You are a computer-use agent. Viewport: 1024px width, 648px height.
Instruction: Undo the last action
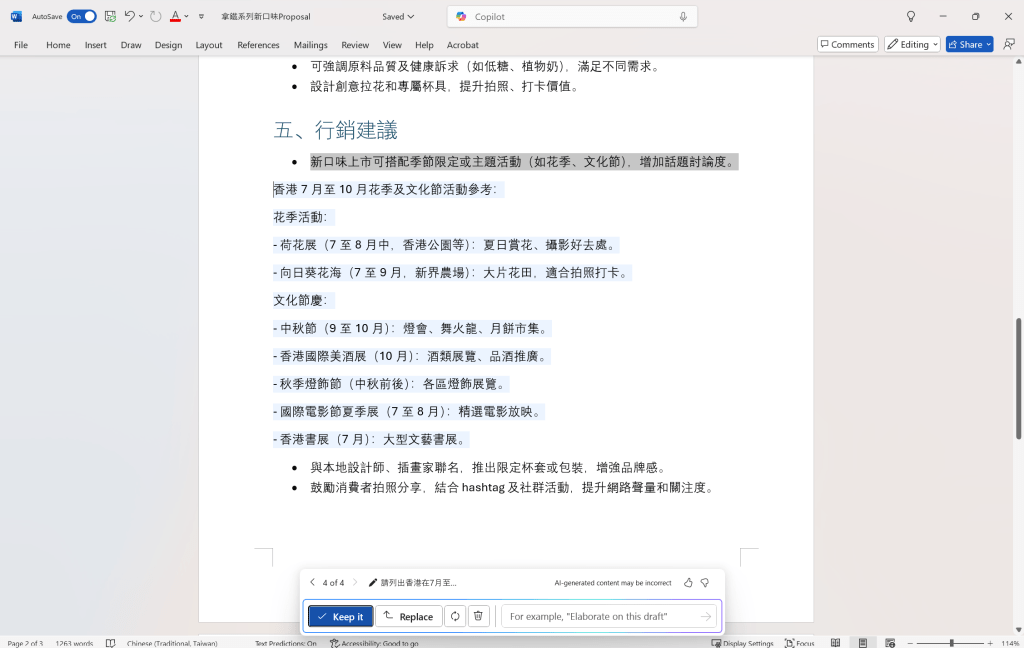tap(129, 16)
